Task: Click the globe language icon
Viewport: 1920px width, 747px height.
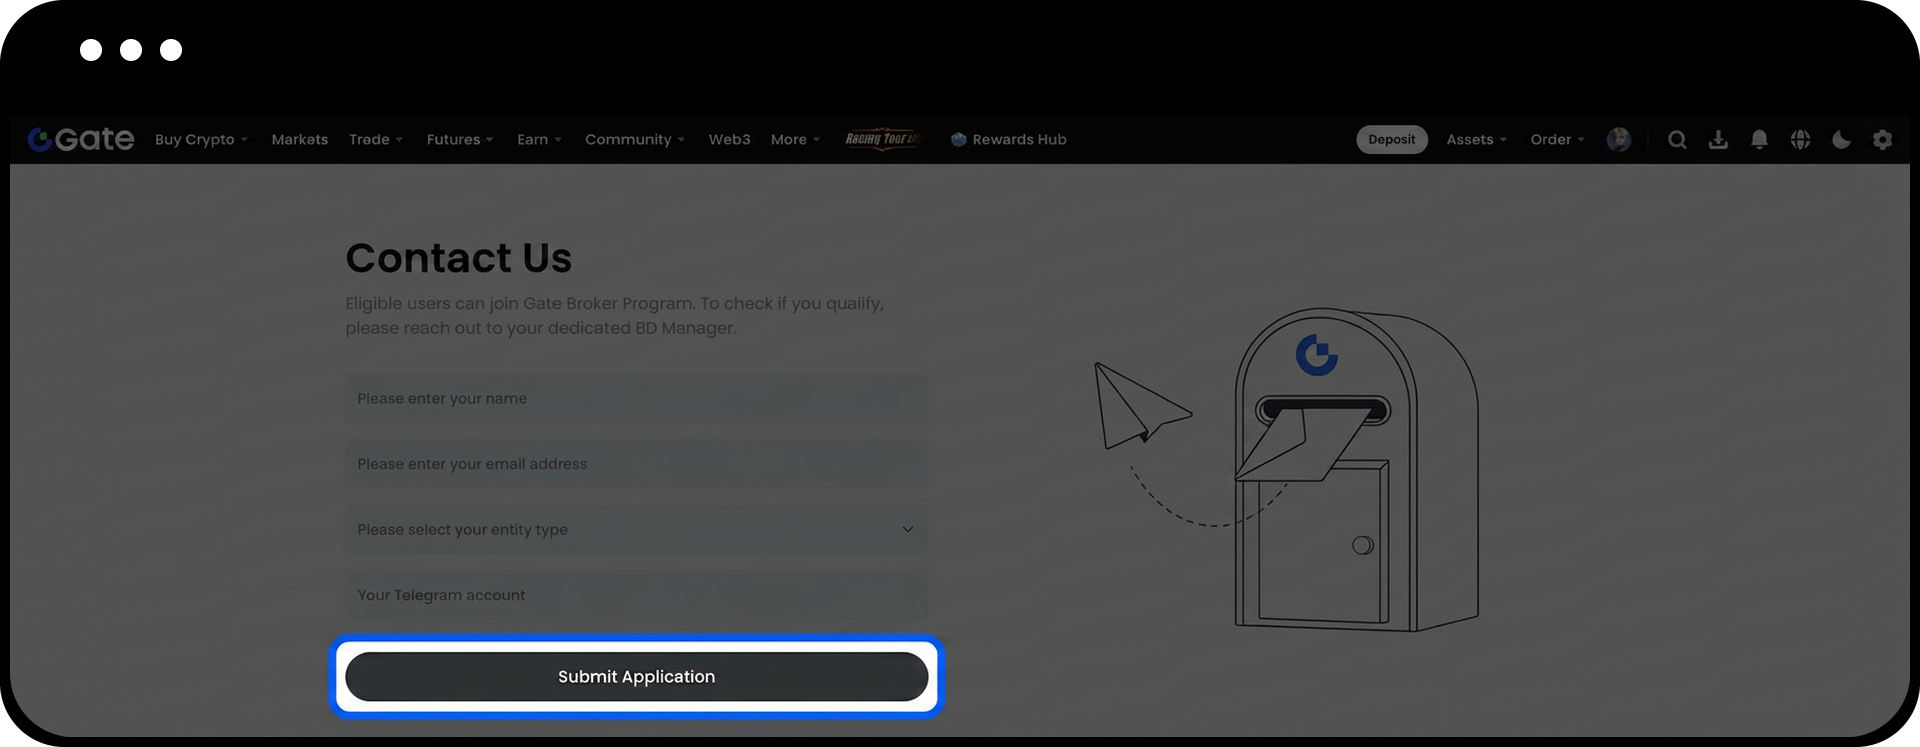Action: point(1800,140)
